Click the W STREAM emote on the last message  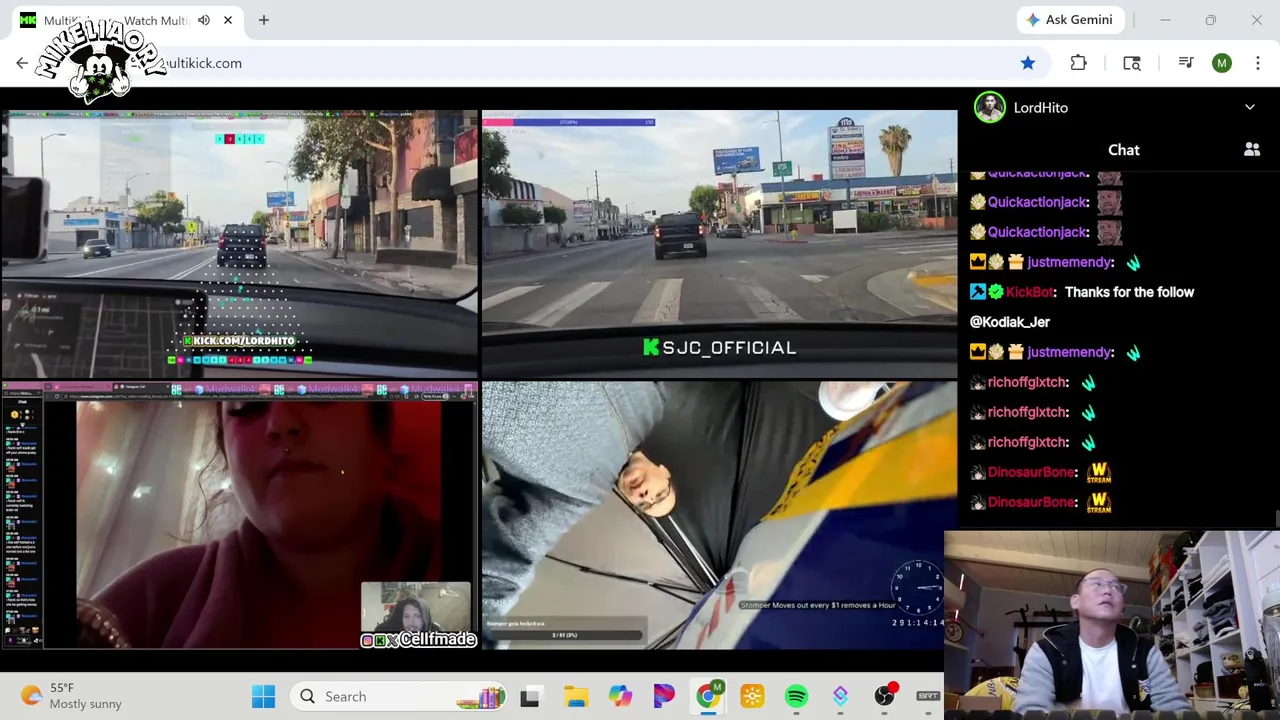[x=1099, y=502]
